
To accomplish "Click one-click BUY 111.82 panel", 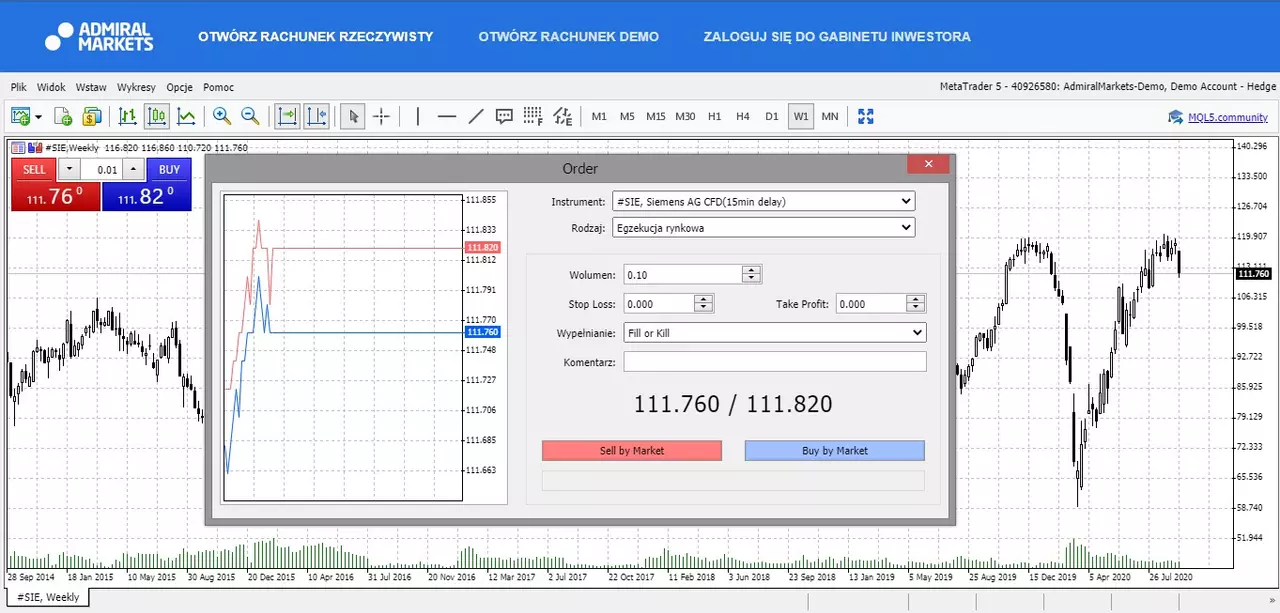I will pos(146,196).
